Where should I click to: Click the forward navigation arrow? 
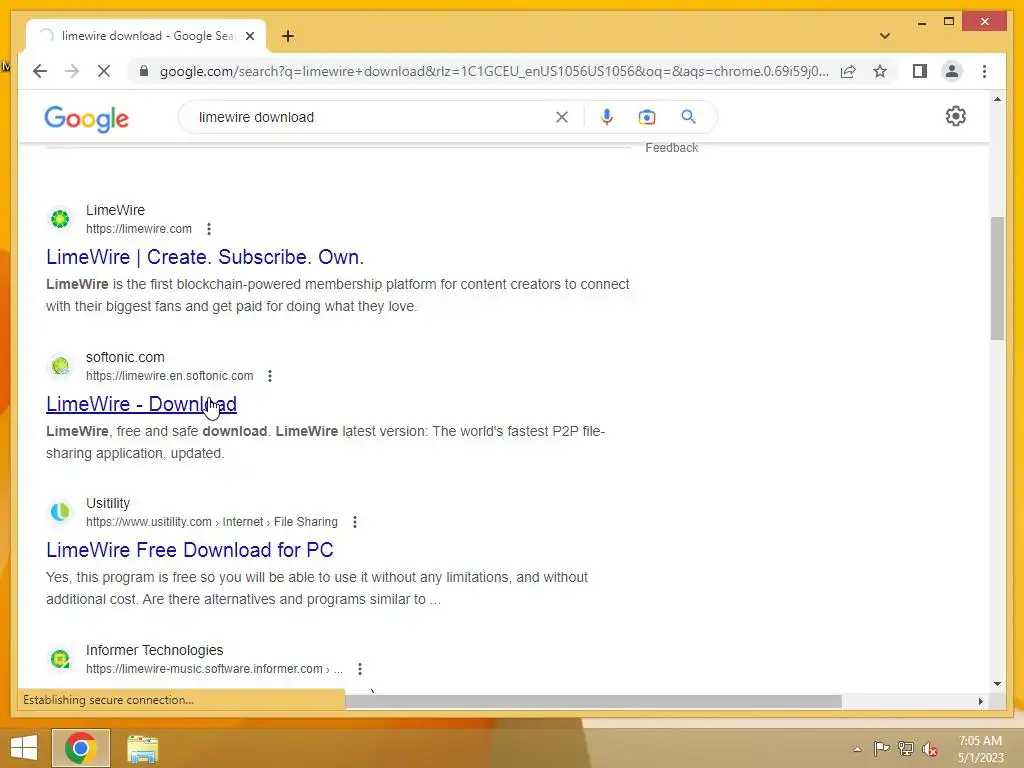(x=72, y=71)
